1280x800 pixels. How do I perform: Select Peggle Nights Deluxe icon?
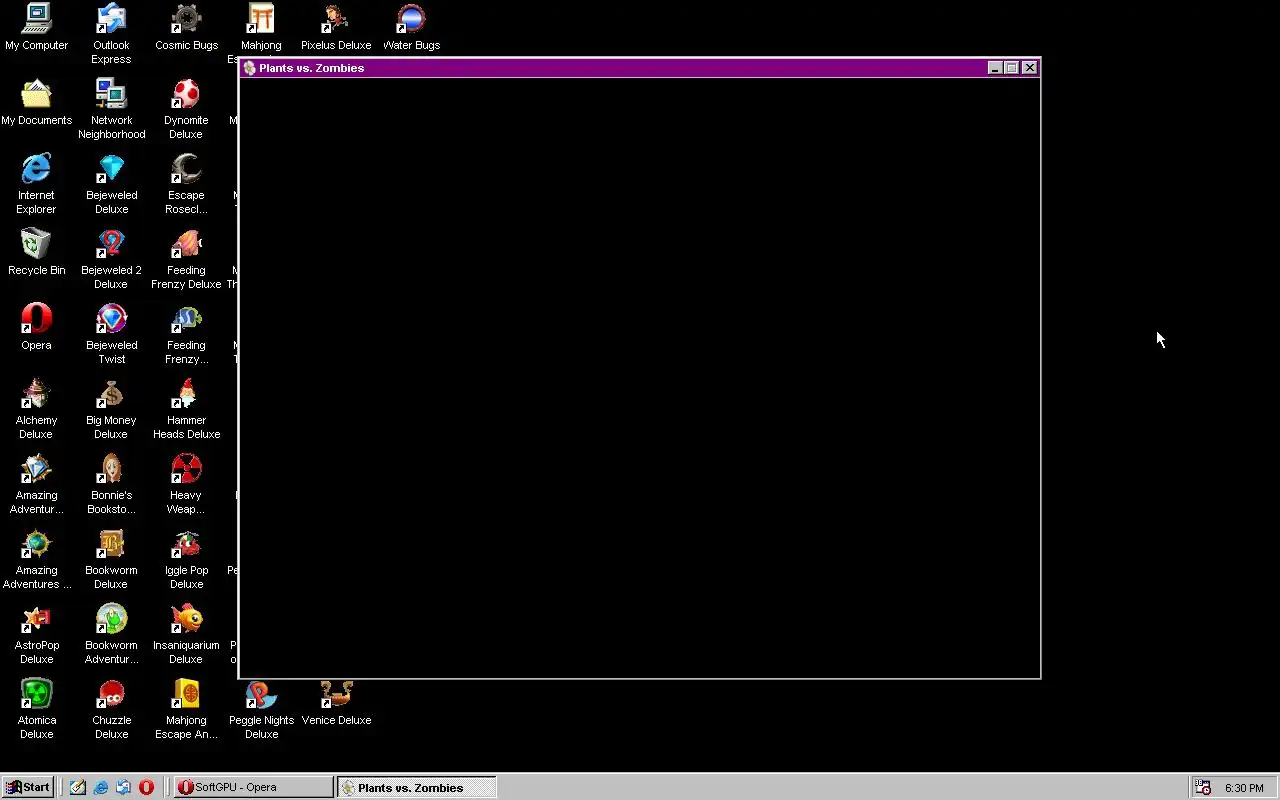tap(261, 709)
